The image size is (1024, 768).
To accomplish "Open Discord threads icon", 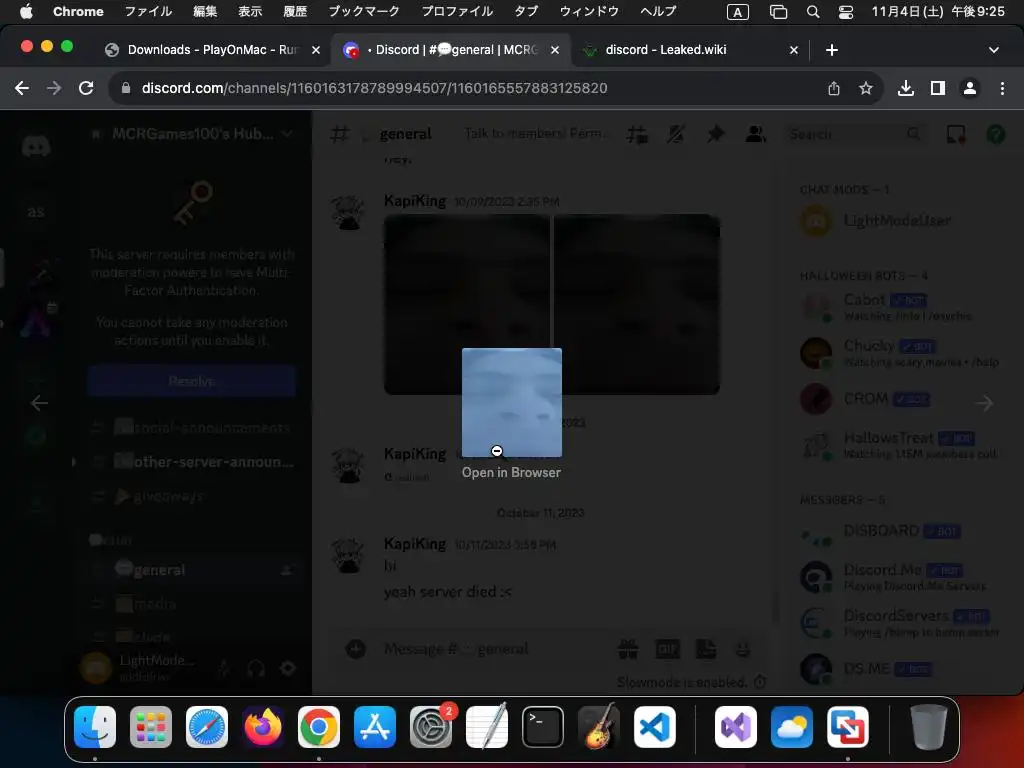I will [x=637, y=135].
